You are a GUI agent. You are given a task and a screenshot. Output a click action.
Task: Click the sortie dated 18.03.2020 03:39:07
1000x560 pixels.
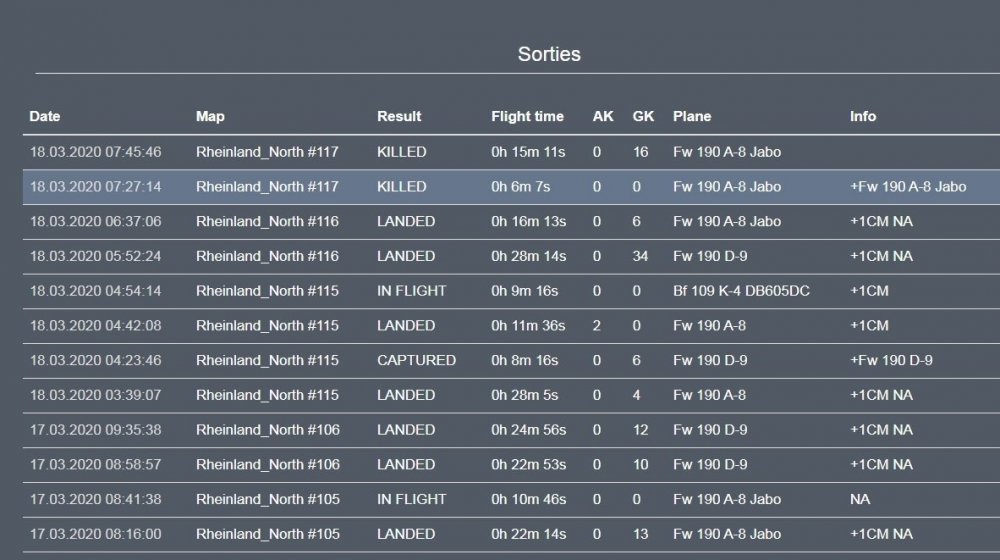95,395
